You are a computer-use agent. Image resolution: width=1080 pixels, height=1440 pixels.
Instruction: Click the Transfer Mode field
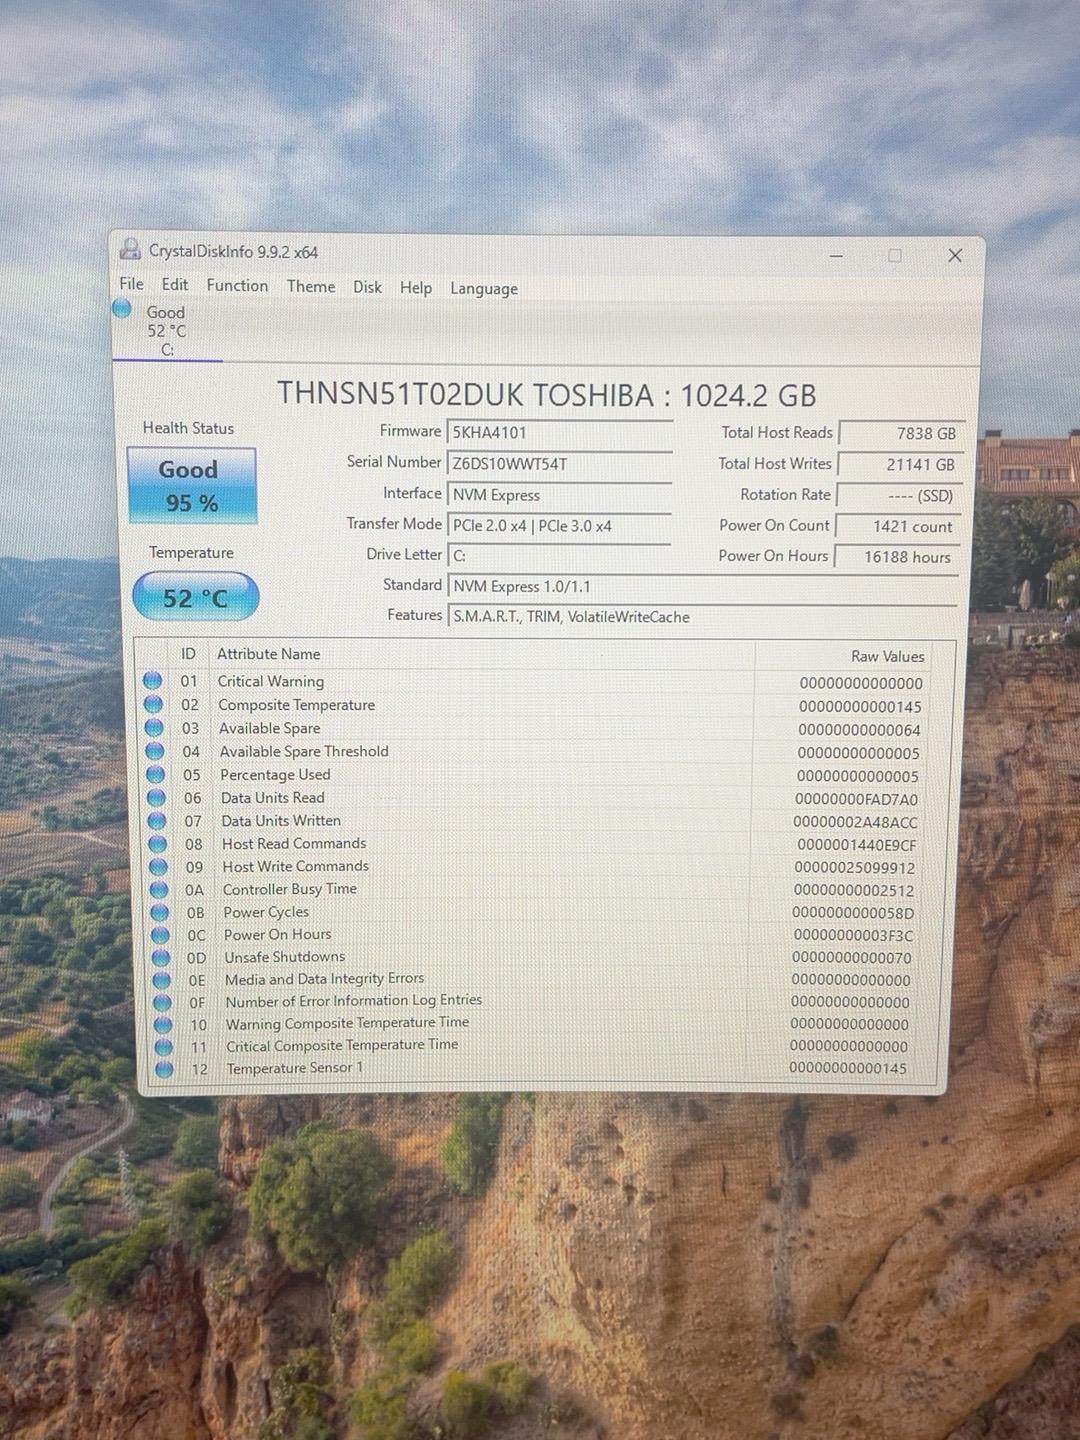click(x=559, y=526)
